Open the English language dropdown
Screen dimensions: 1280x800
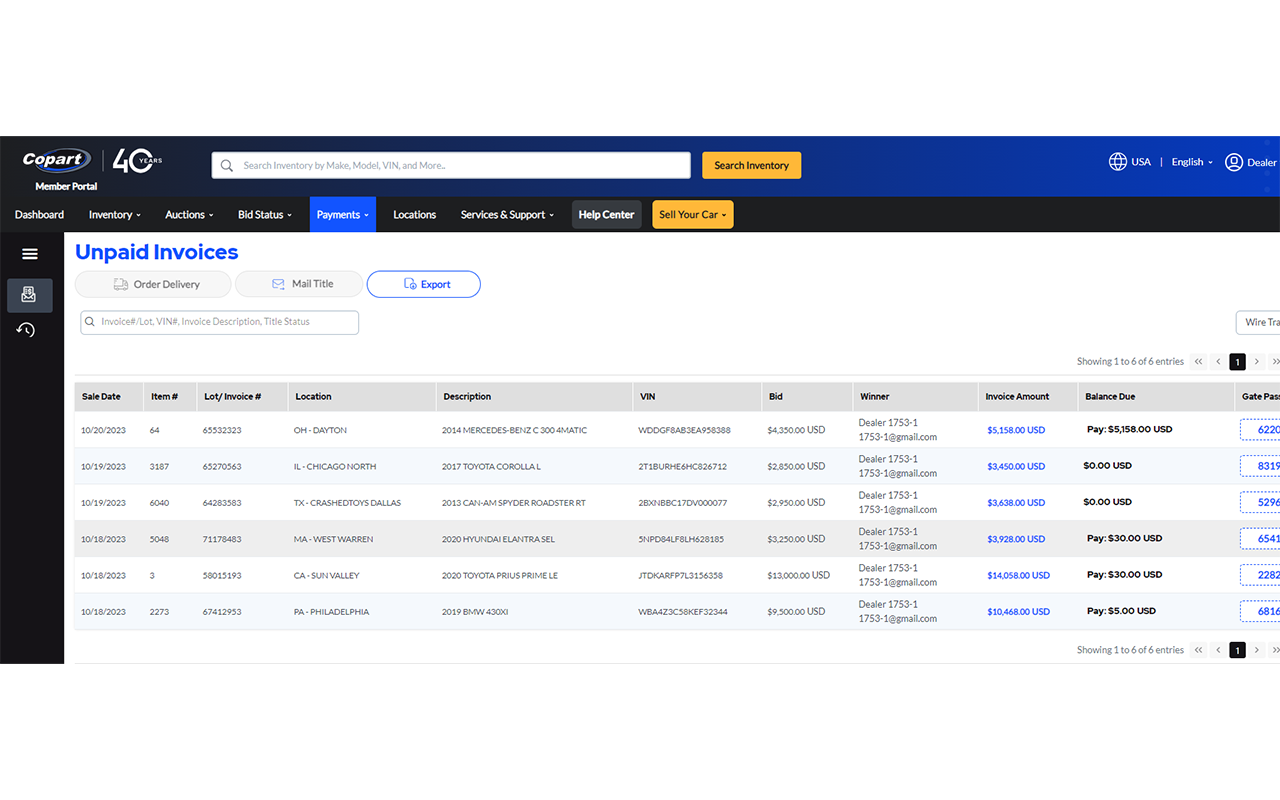click(1192, 162)
